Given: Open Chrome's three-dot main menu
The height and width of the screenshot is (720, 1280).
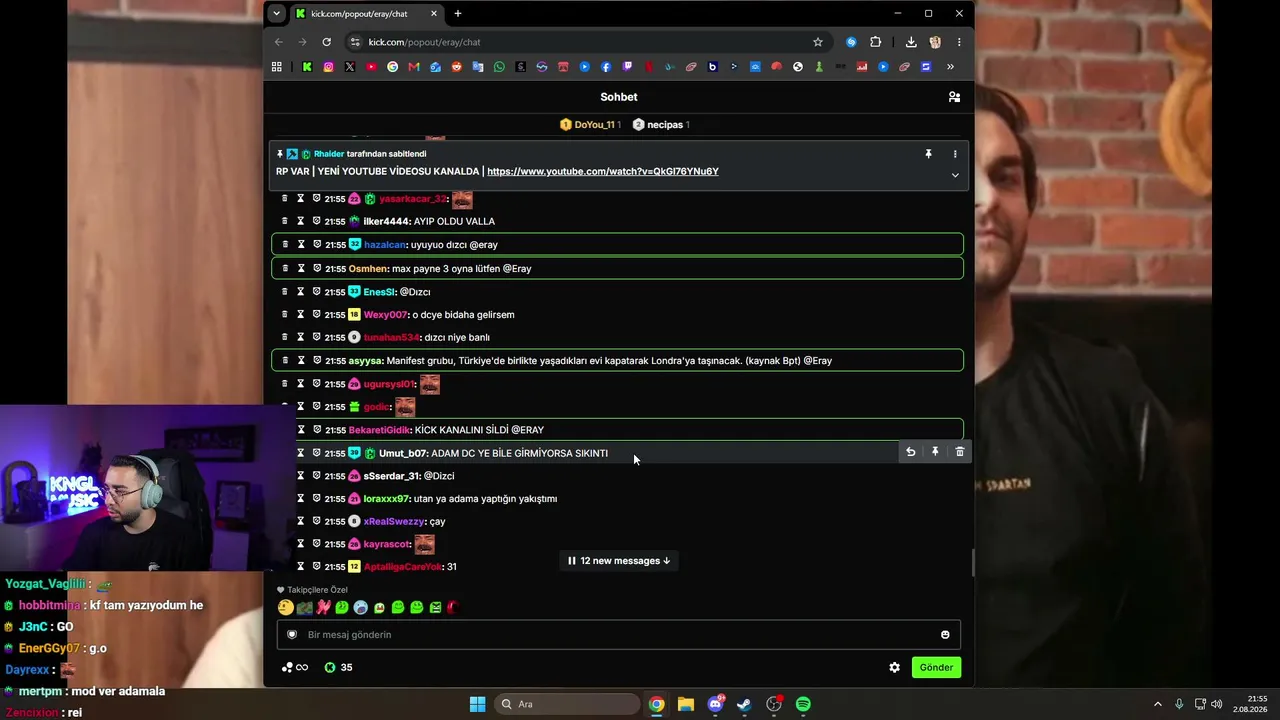Looking at the screenshot, I should 959,42.
